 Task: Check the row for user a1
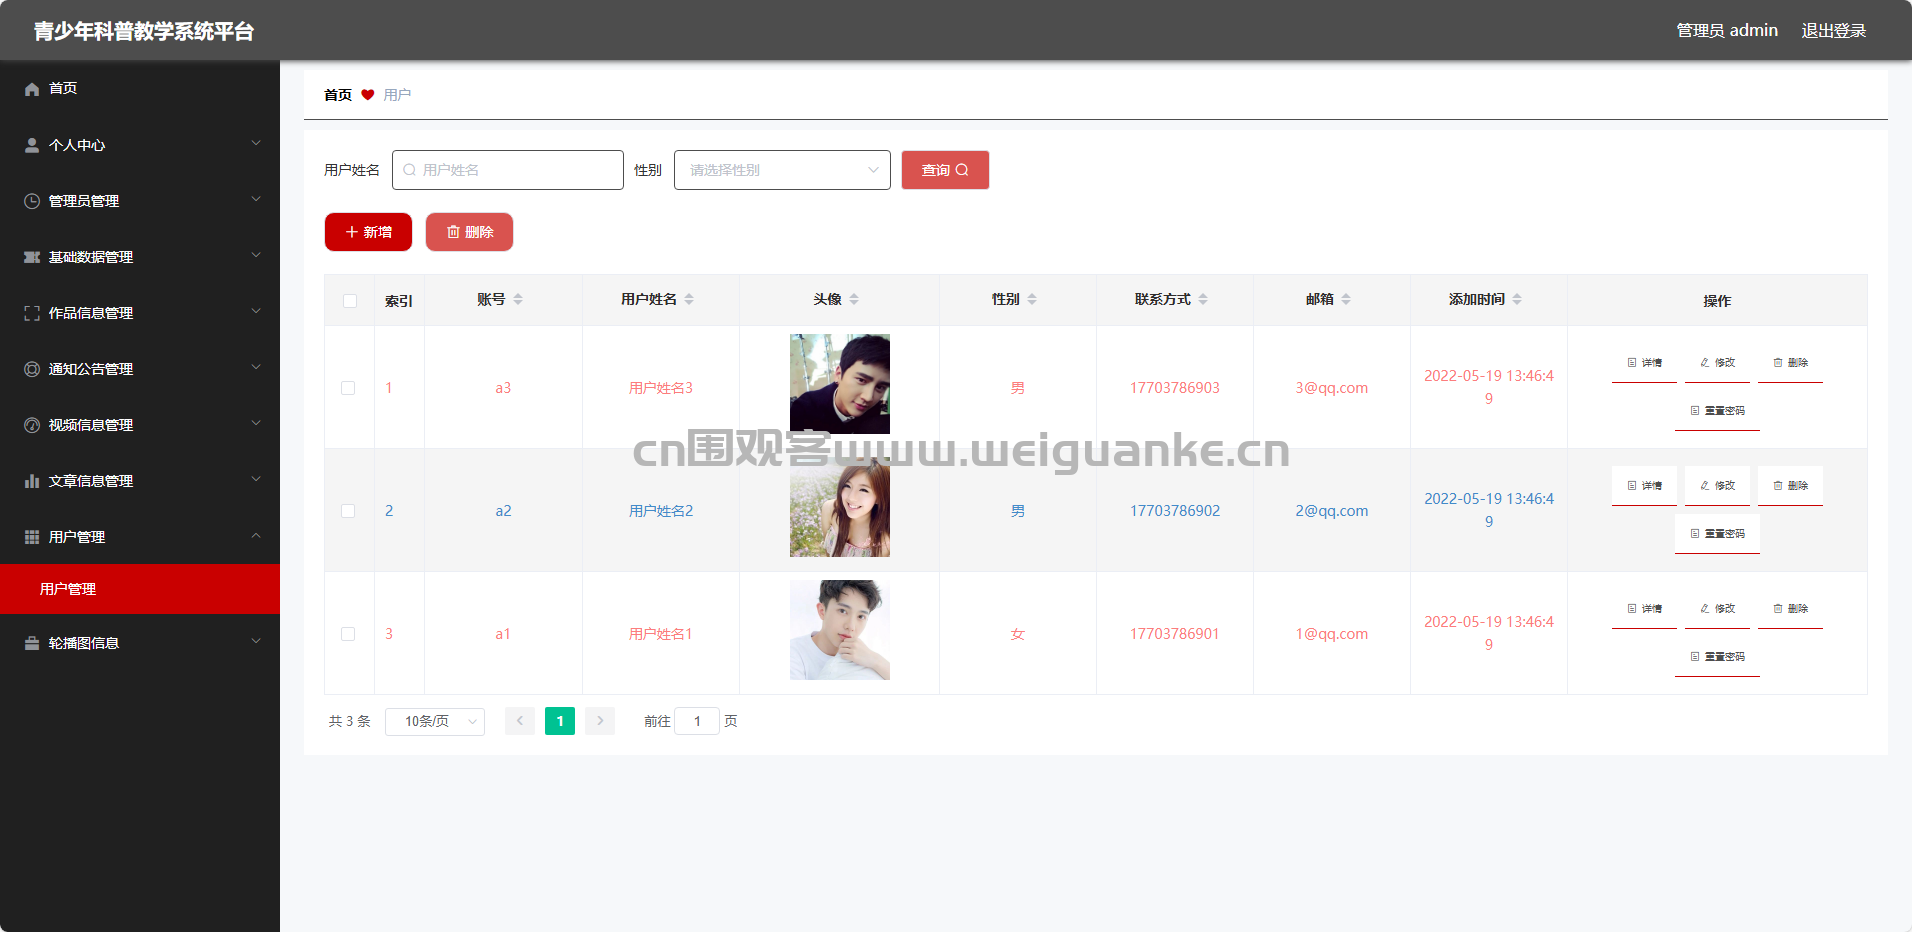coord(348,634)
